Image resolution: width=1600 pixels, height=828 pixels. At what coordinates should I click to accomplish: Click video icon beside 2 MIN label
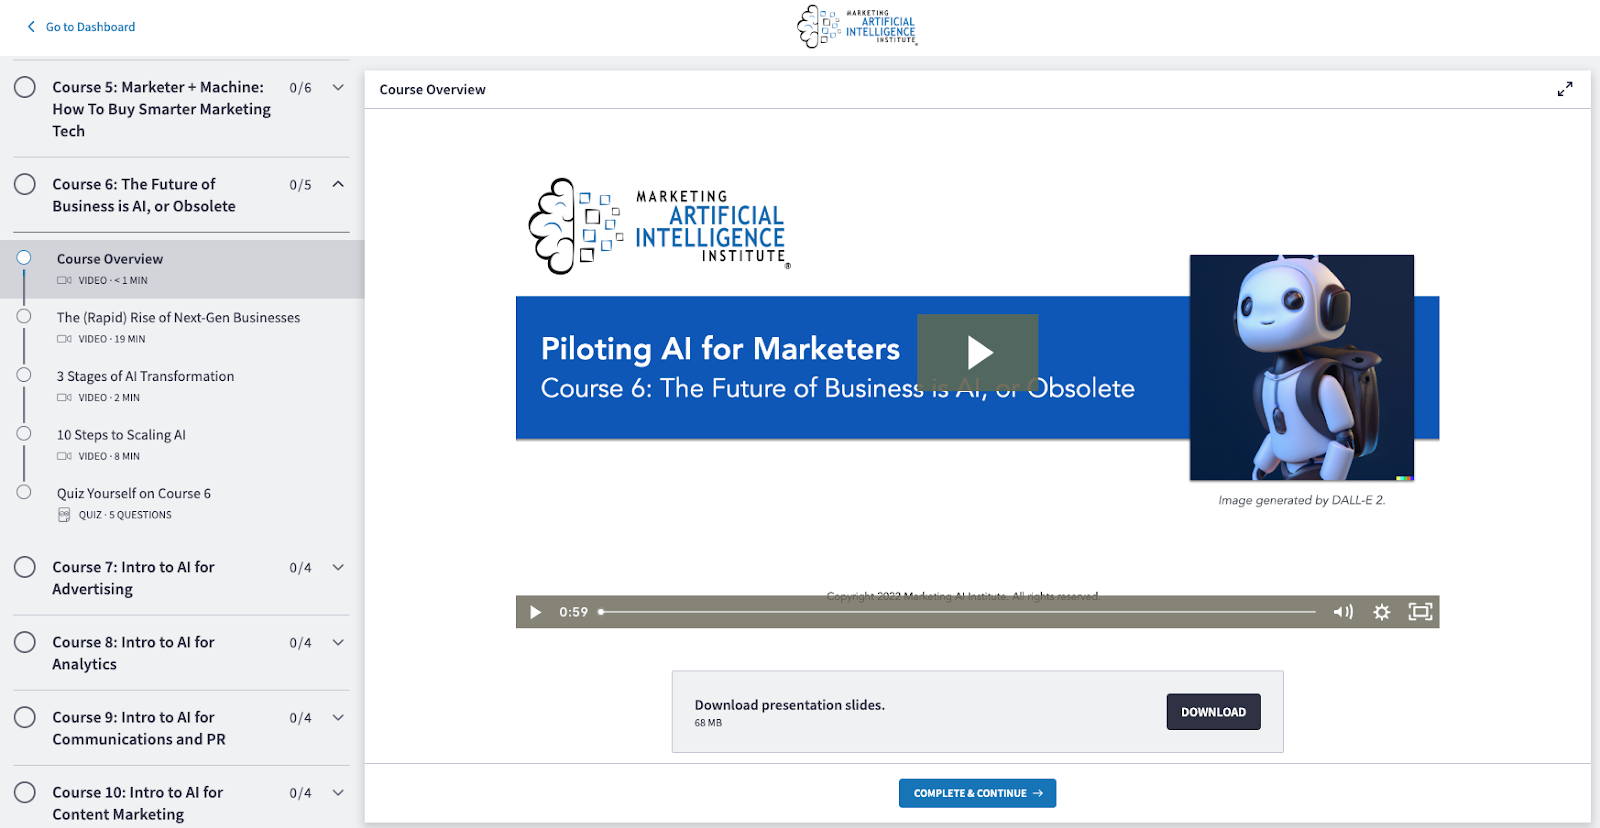pyautogui.click(x=64, y=398)
